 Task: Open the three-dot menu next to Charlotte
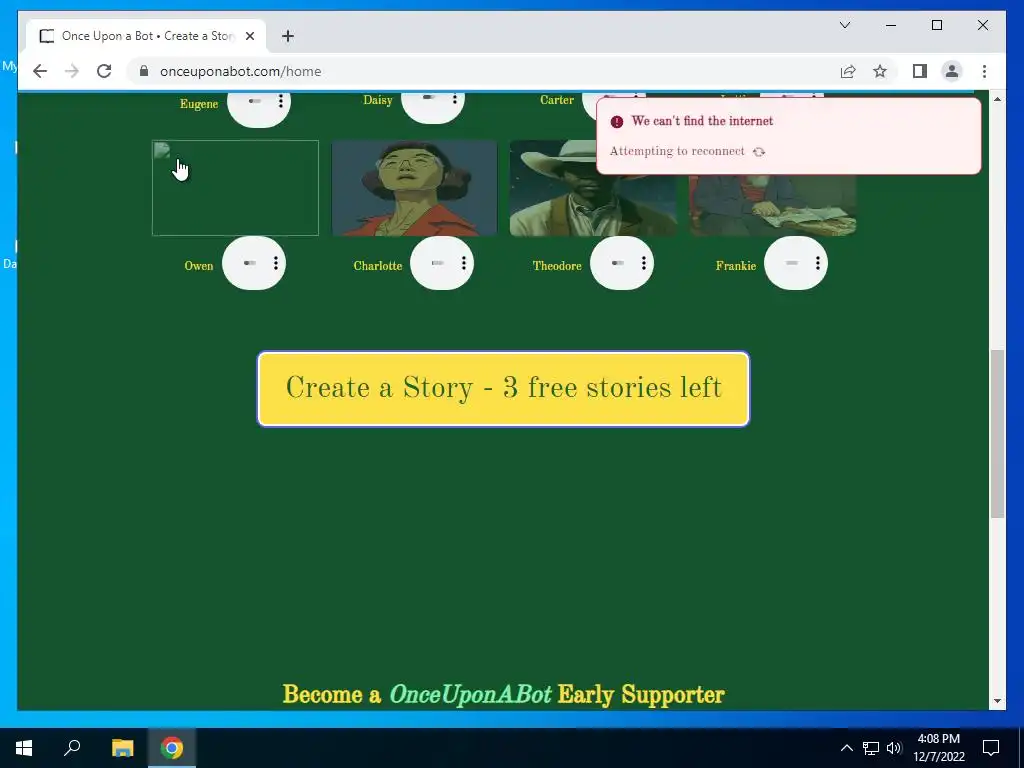pos(464,263)
